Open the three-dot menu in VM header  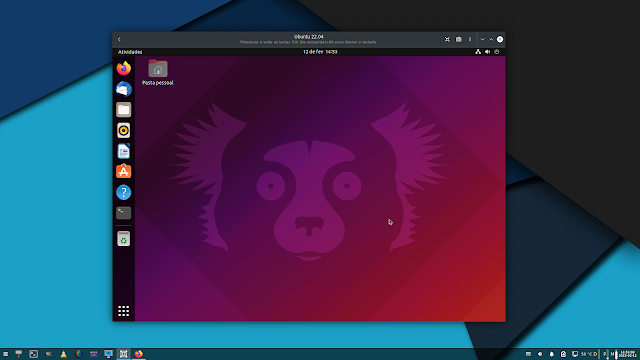(x=470, y=40)
